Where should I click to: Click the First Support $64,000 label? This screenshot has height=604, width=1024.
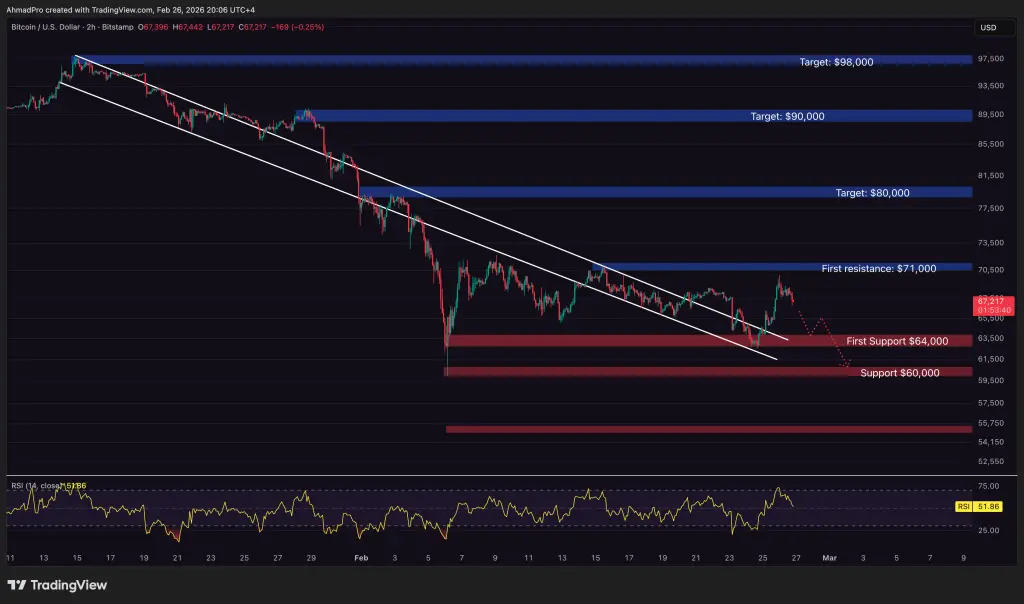coord(897,340)
